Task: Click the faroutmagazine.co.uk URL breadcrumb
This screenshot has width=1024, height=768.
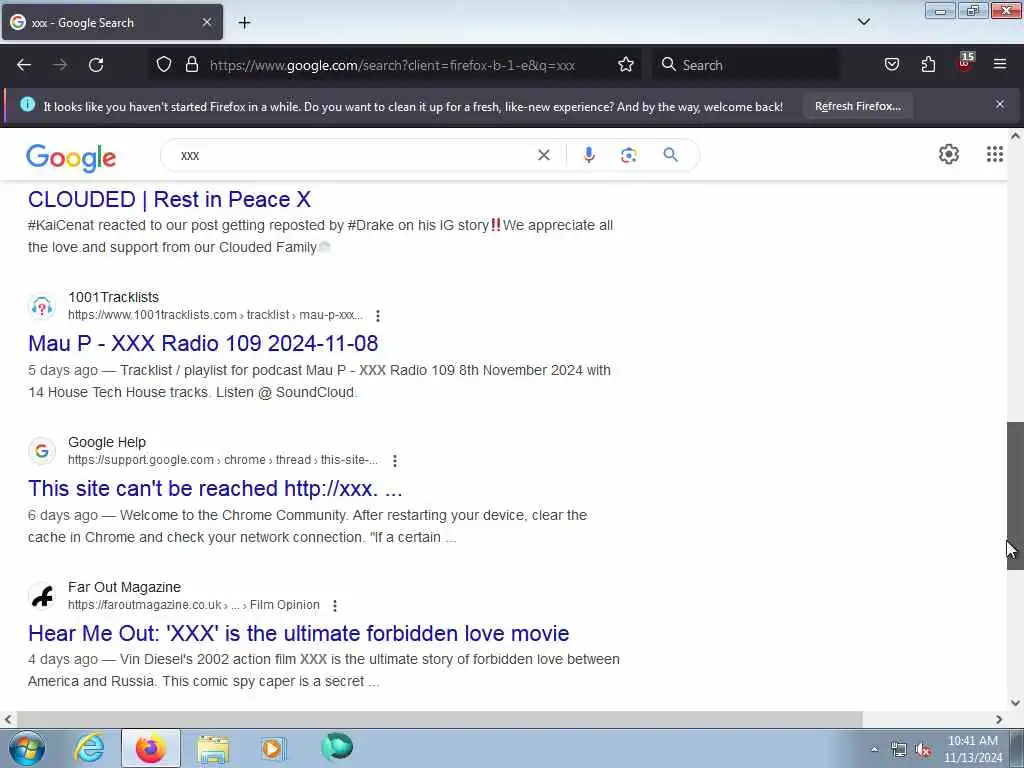Action: pyautogui.click(x=193, y=605)
